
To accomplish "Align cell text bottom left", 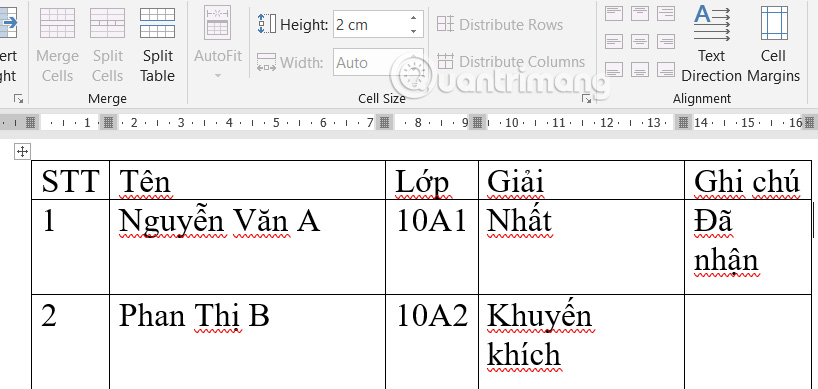I will (614, 69).
